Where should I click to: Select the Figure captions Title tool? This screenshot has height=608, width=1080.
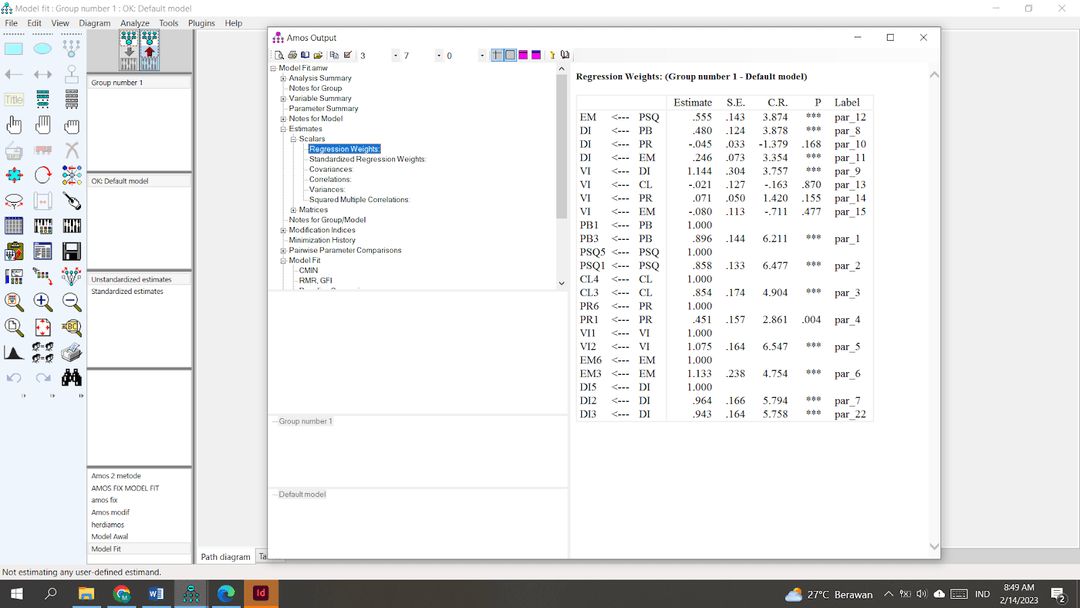click(x=14, y=100)
